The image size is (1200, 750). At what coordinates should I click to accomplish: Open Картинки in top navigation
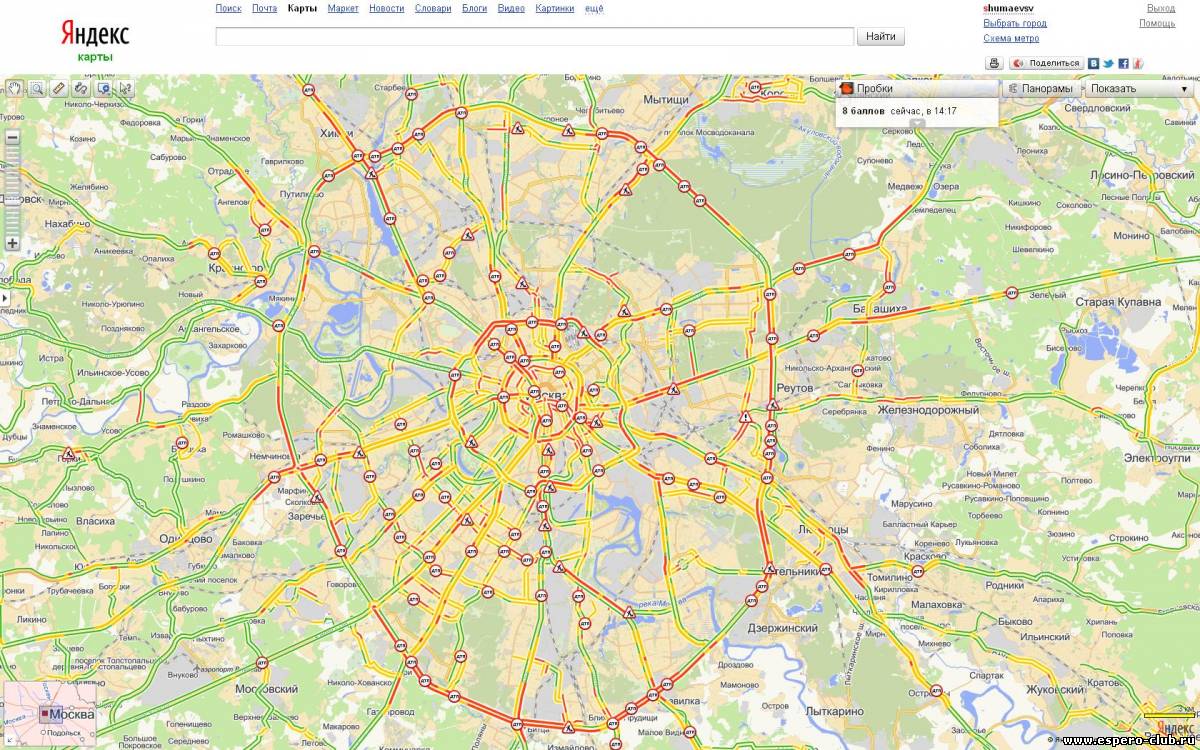tap(555, 8)
